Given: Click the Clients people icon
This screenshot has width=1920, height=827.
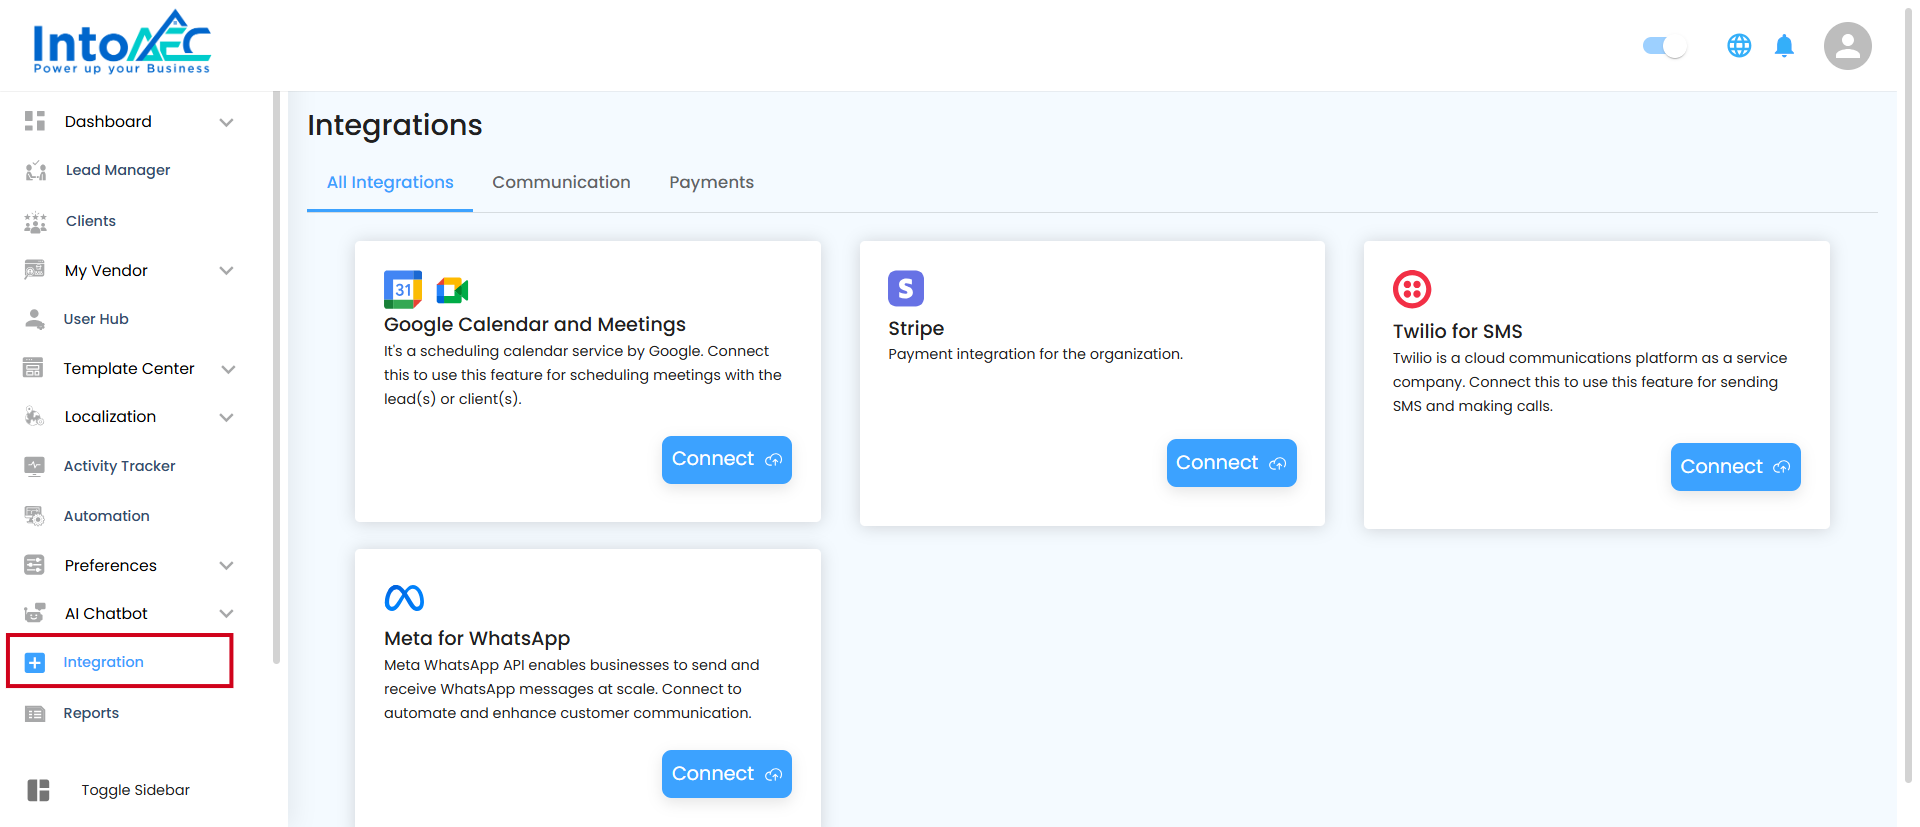Looking at the screenshot, I should pyautogui.click(x=35, y=221).
